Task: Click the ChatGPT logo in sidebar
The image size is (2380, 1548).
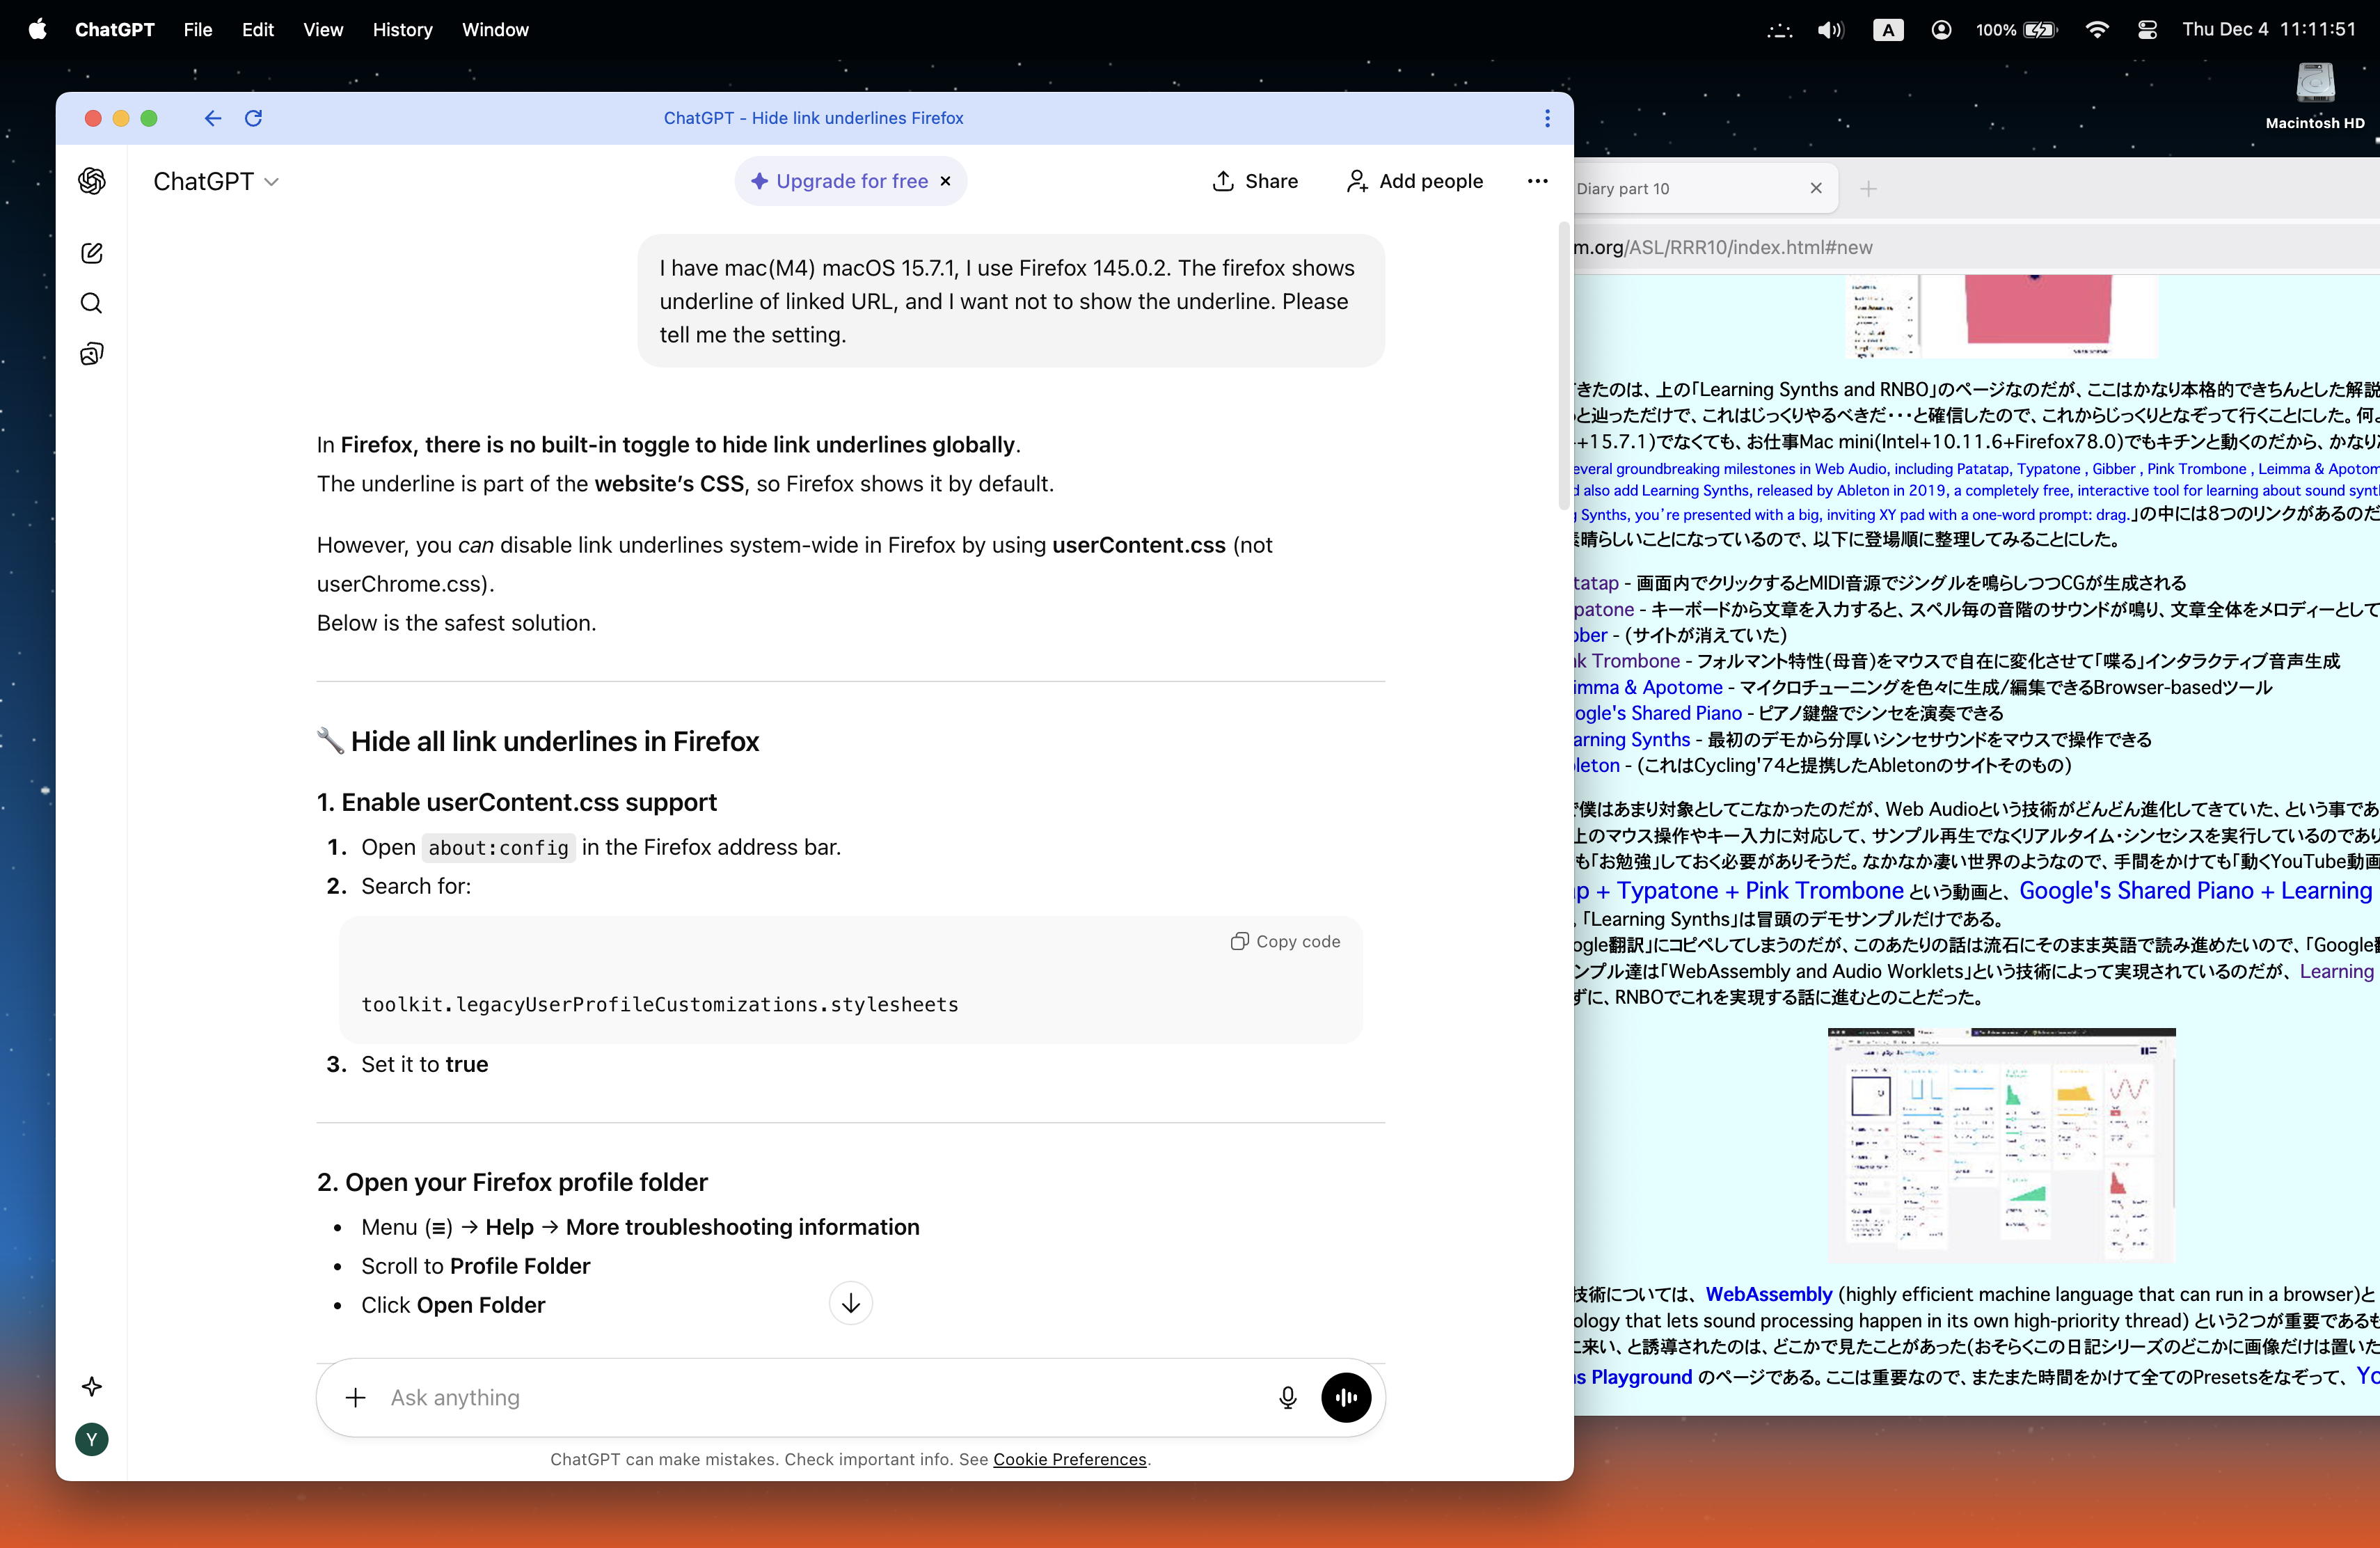Action: [x=92, y=181]
